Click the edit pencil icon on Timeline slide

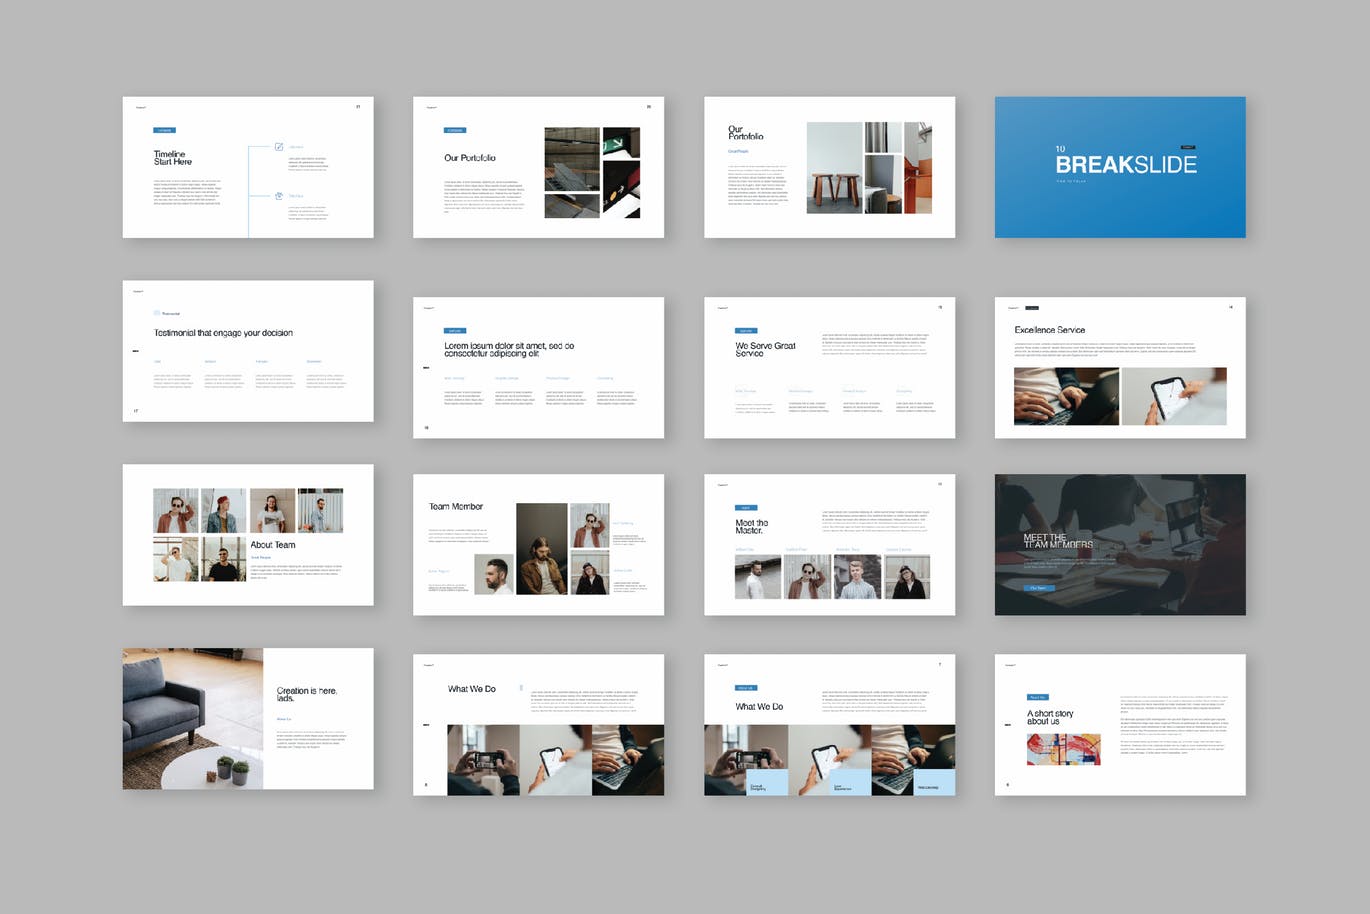(x=279, y=147)
